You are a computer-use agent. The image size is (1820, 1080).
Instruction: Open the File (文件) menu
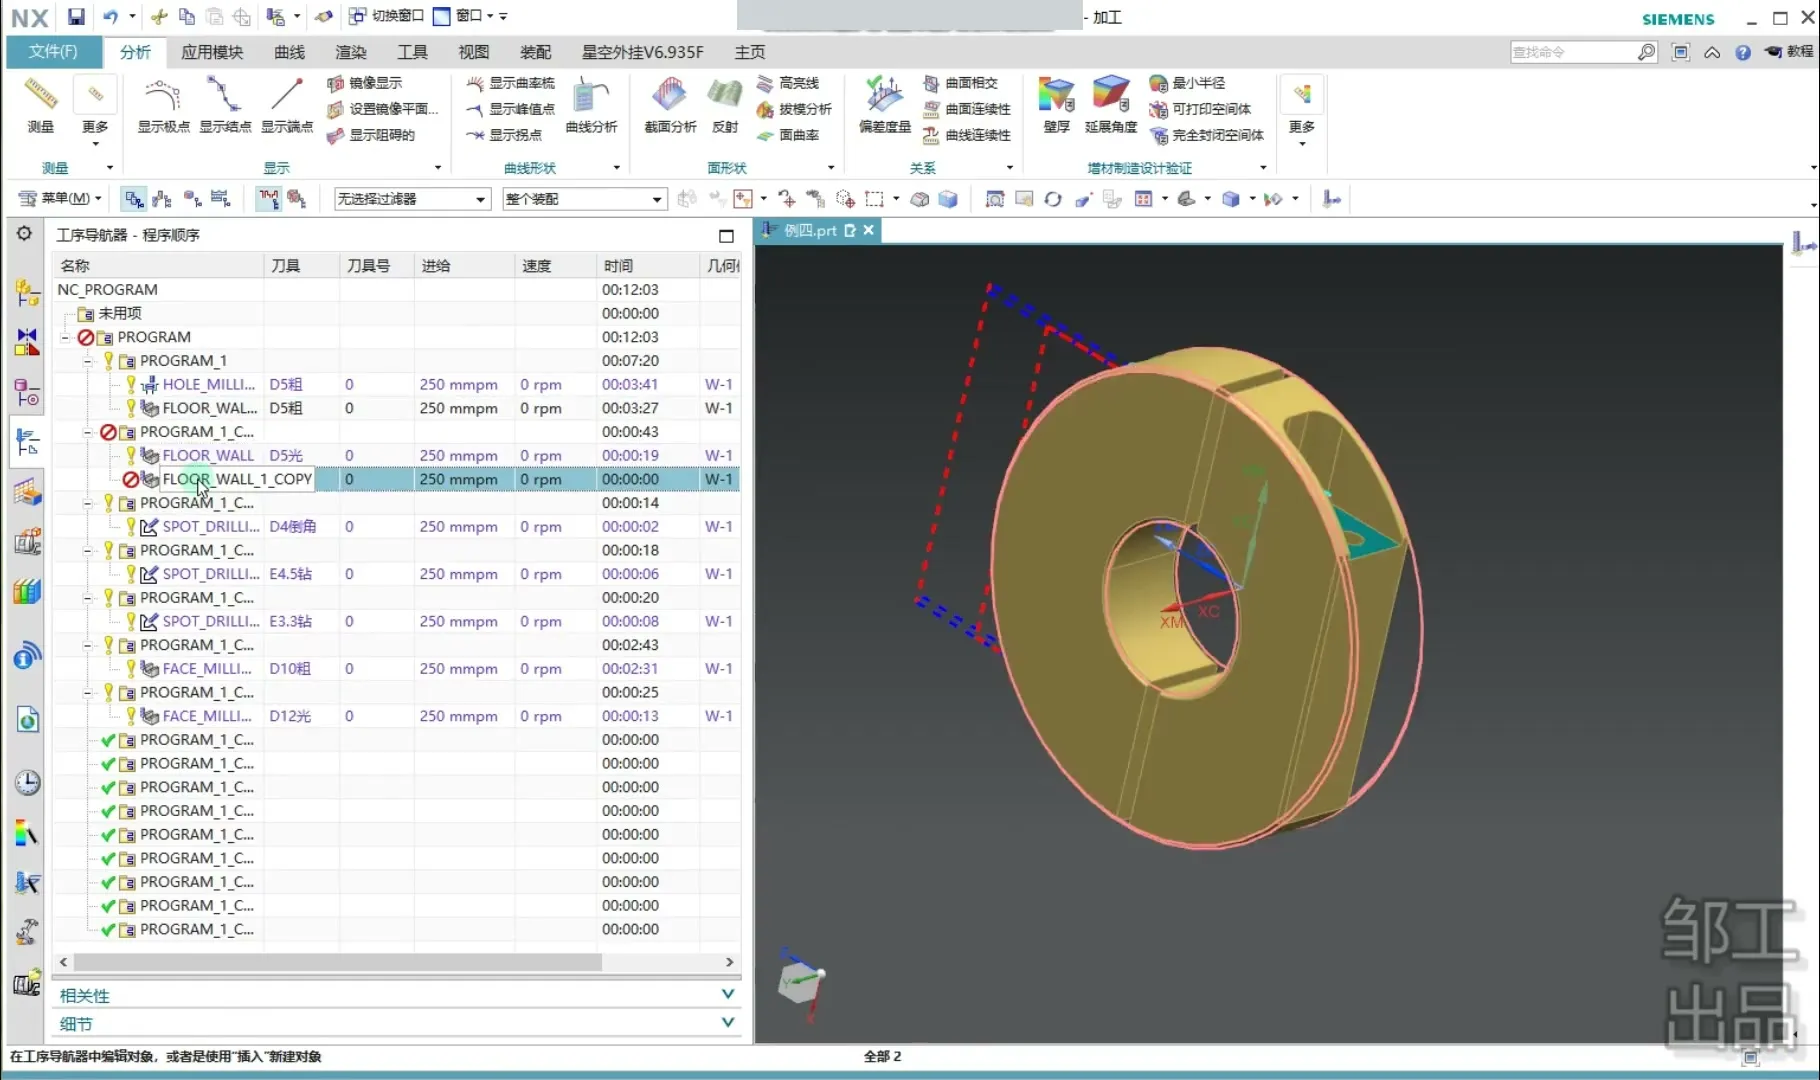tap(53, 52)
